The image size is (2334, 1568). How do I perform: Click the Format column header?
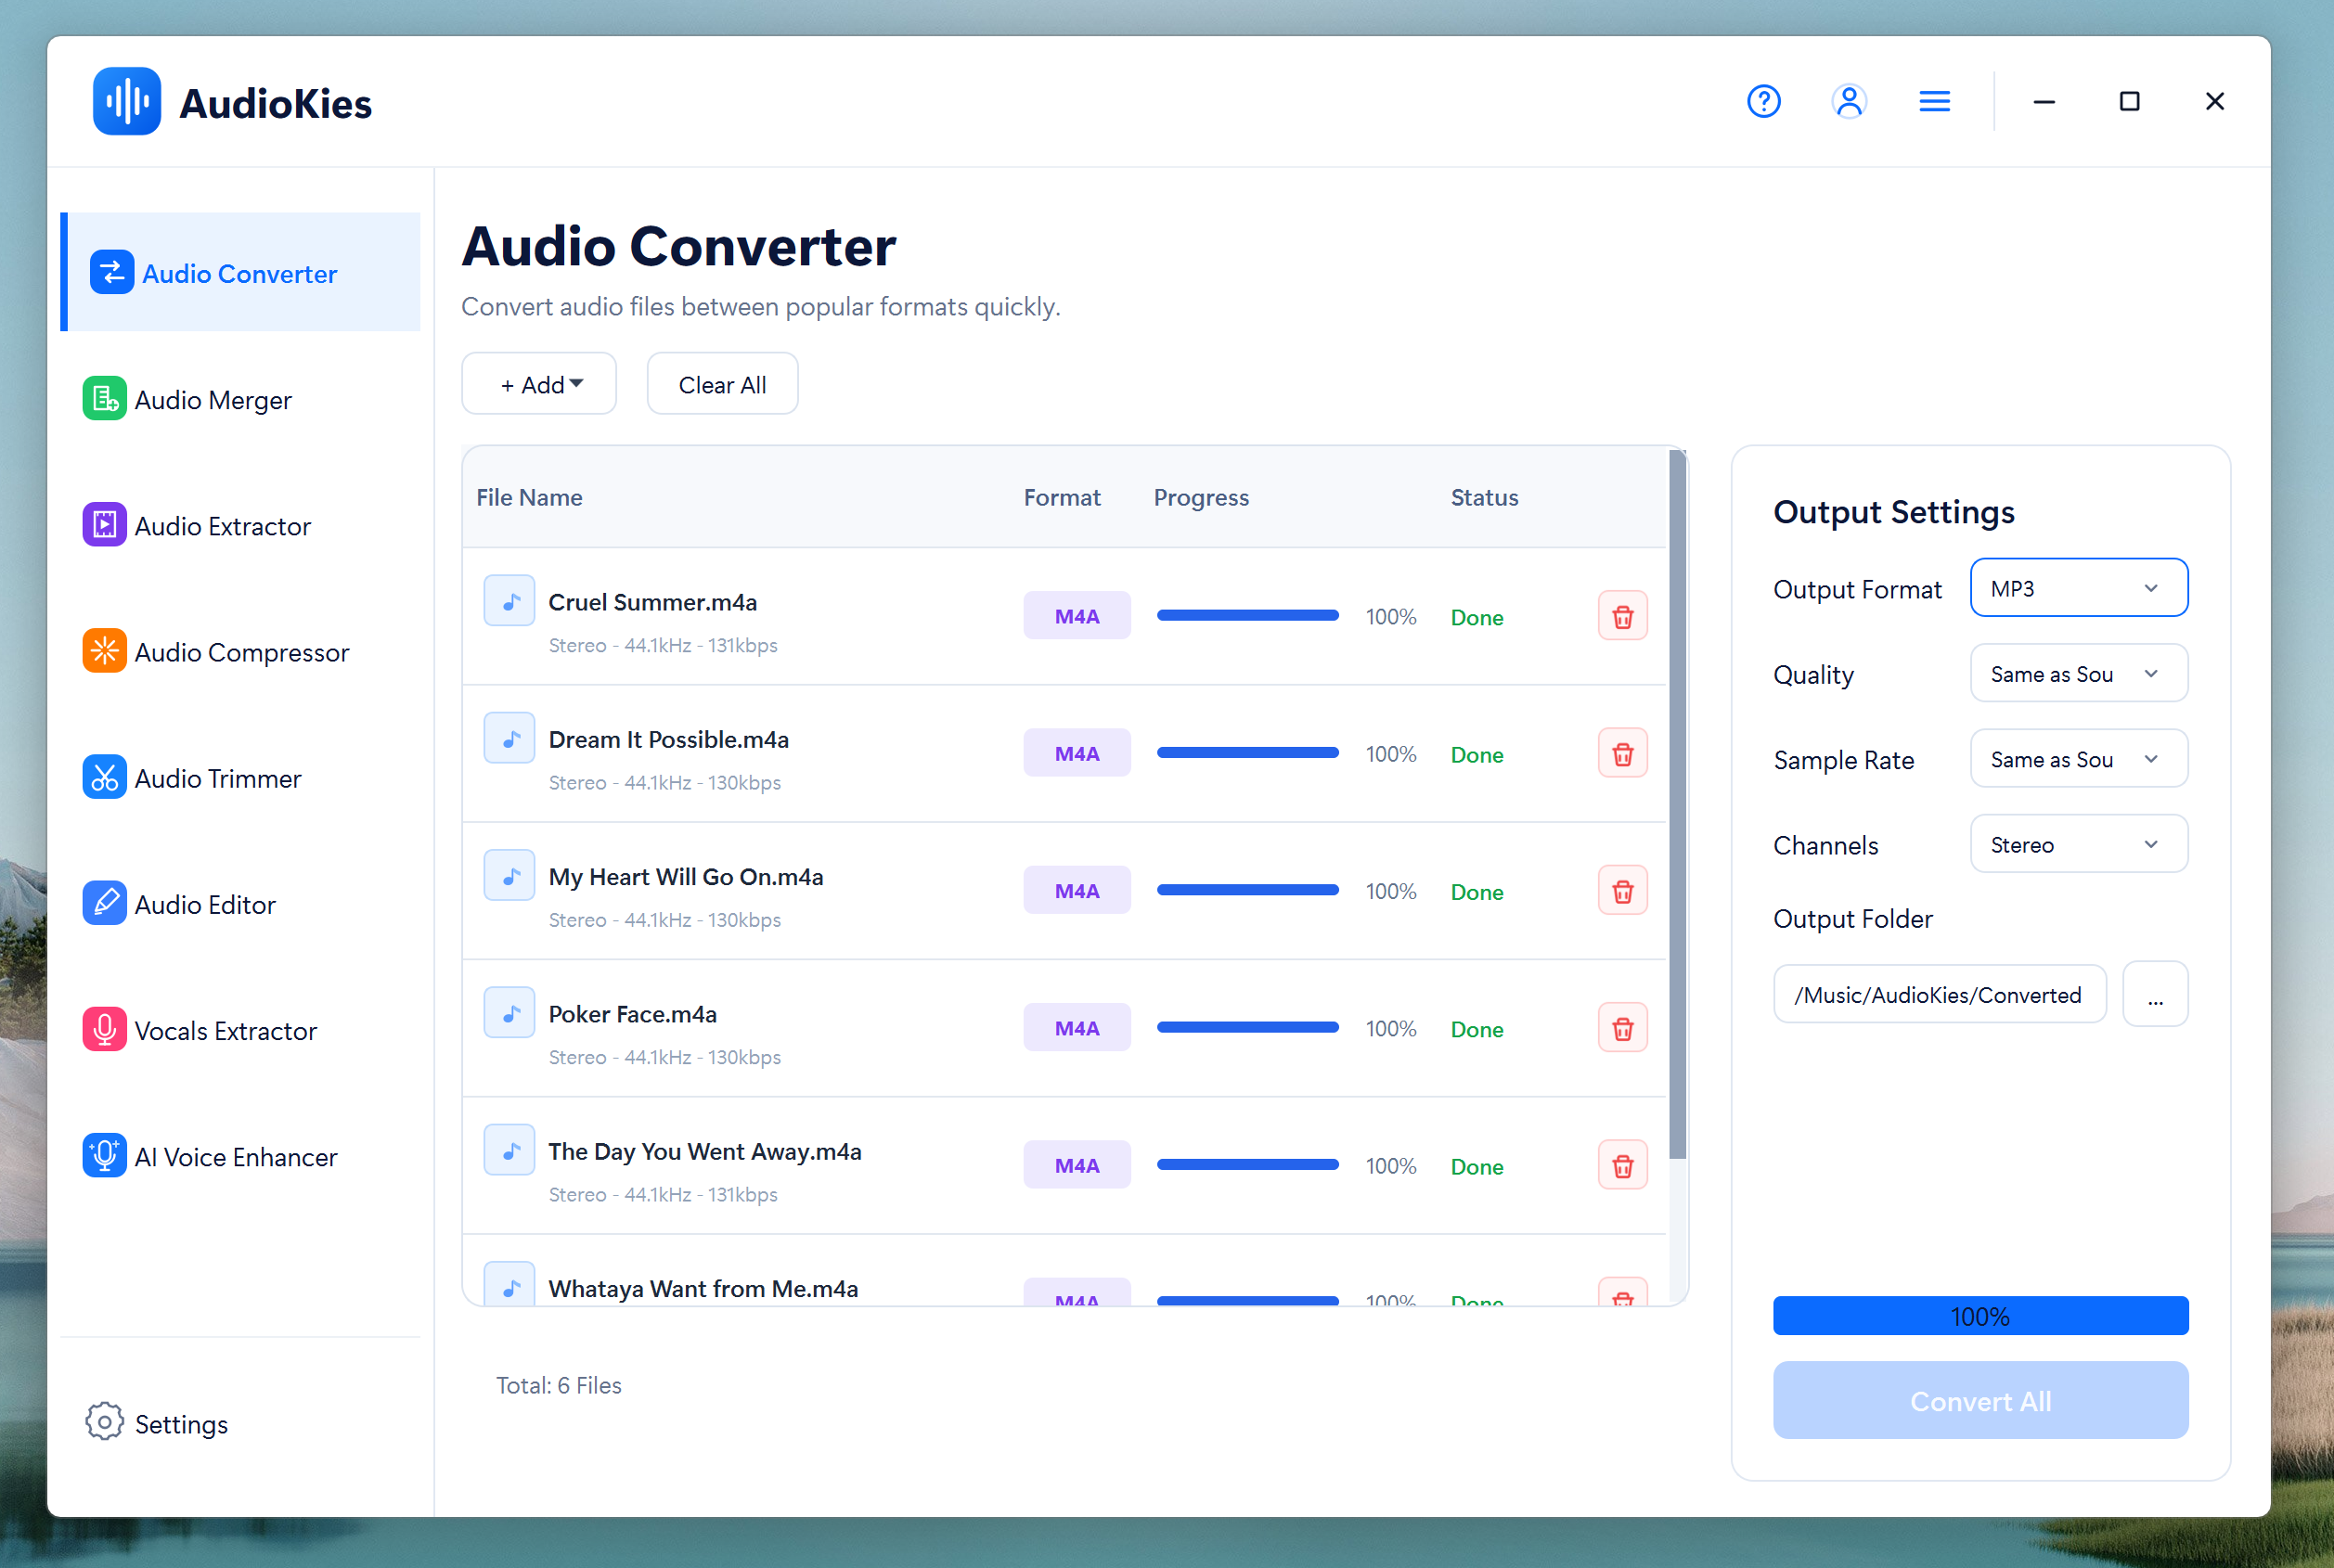pyautogui.click(x=1061, y=497)
